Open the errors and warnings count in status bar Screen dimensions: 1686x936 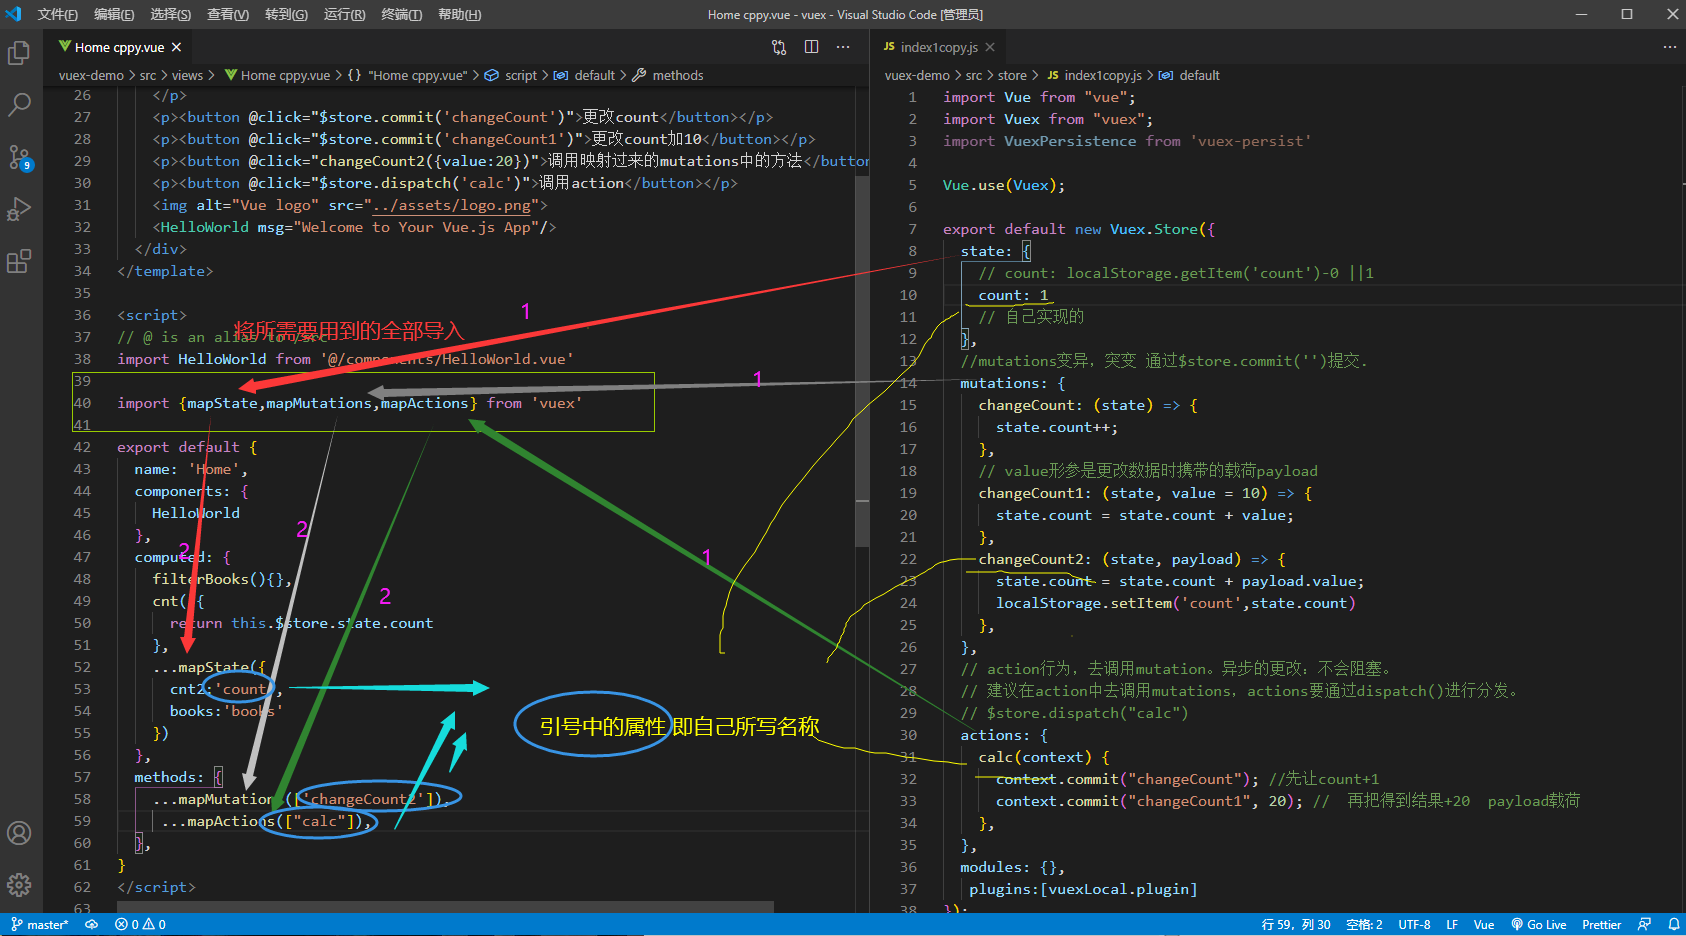tap(141, 925)
